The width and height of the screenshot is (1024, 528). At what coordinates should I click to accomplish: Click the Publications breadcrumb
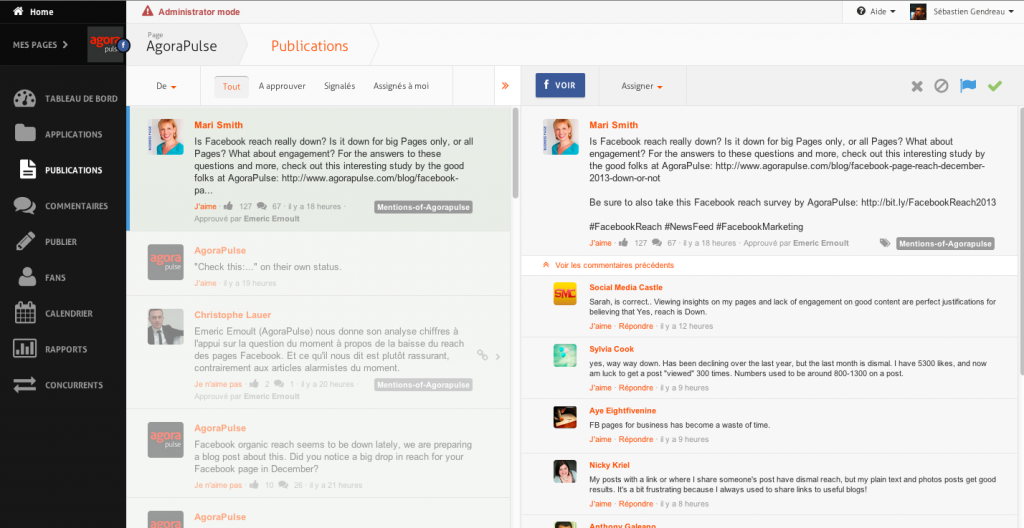(310, 46)
